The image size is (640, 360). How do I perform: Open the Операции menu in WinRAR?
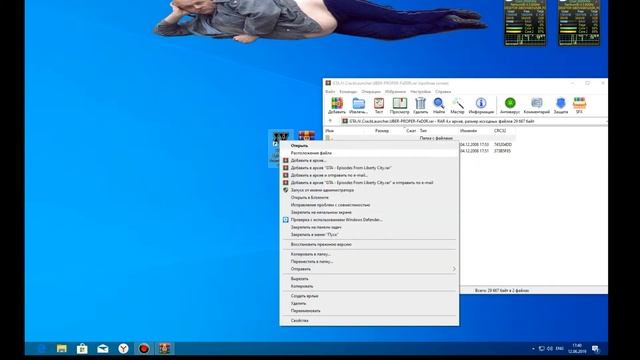click(x=371, y=91)
